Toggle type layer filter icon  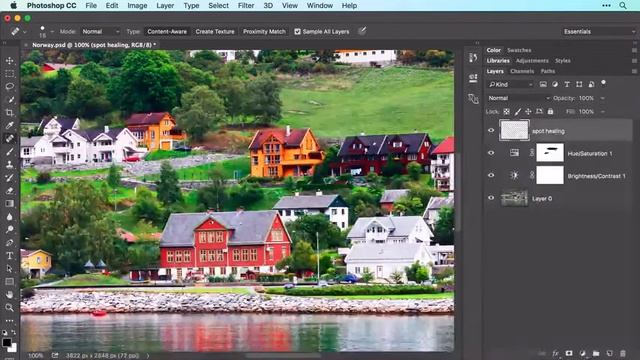567,84
